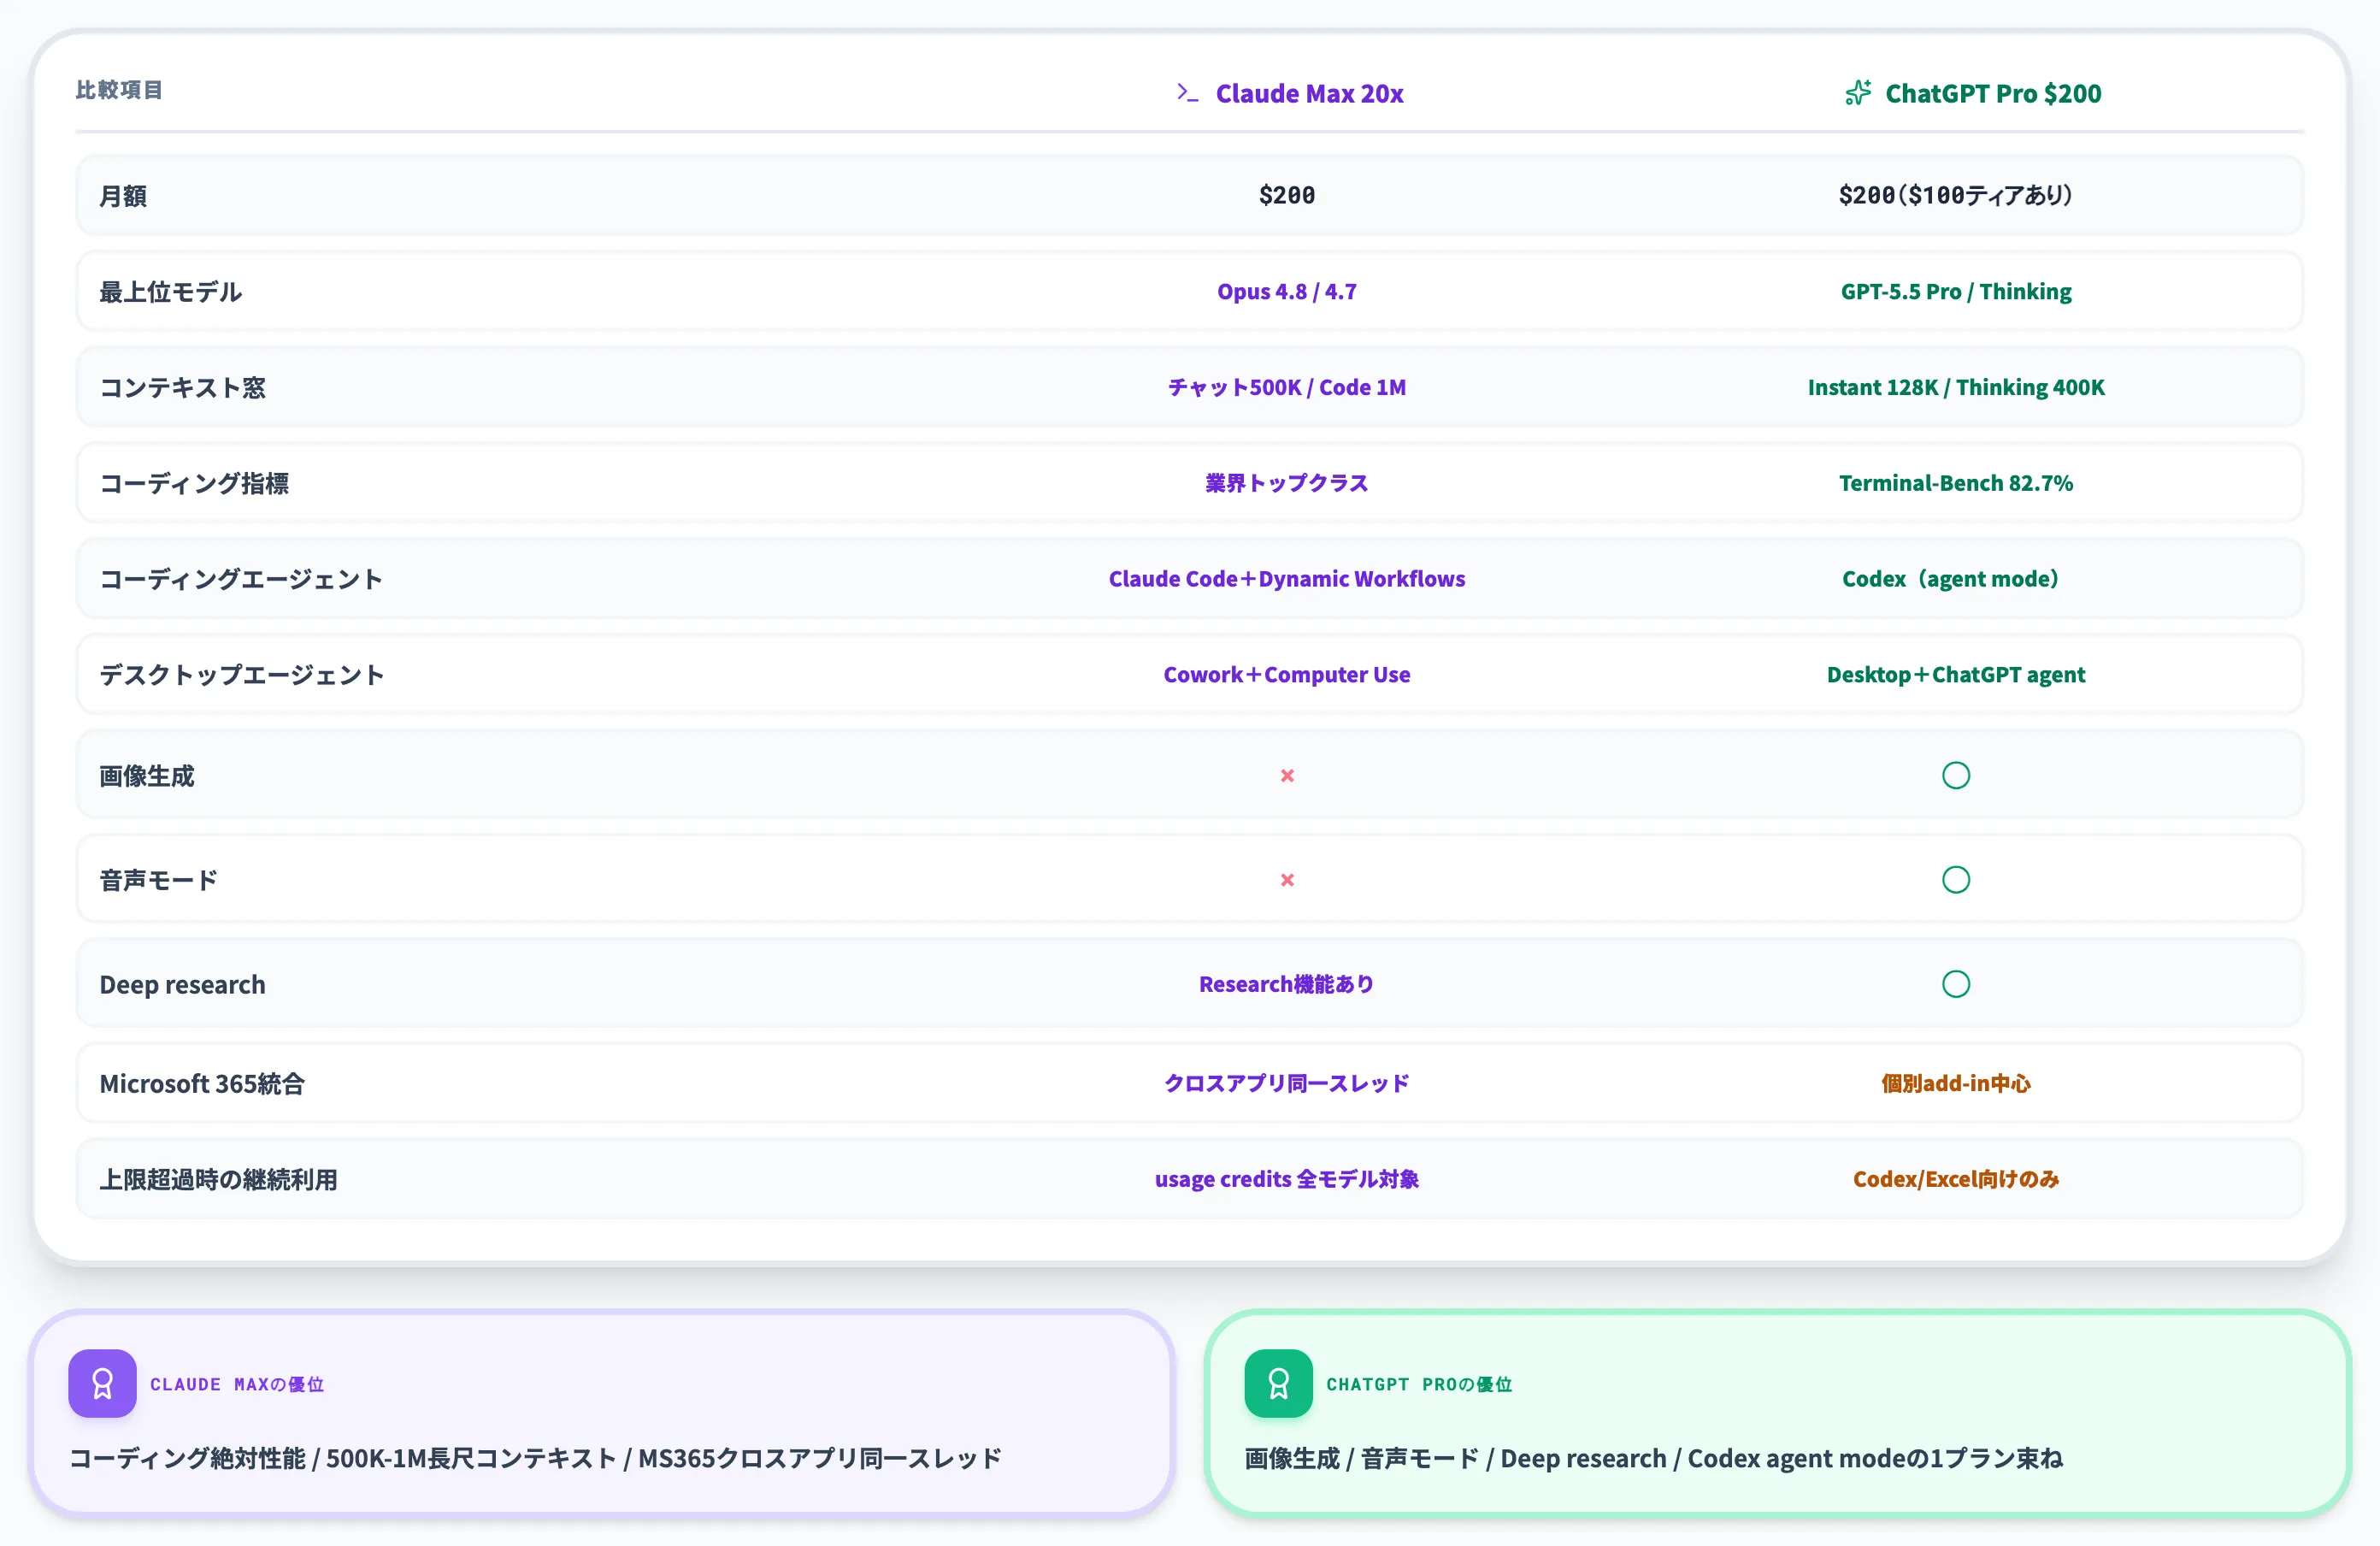Click the sparkle icon beside ChatGPT Pro $200
The image size is (2380, 1546).
coord(1858,93)
